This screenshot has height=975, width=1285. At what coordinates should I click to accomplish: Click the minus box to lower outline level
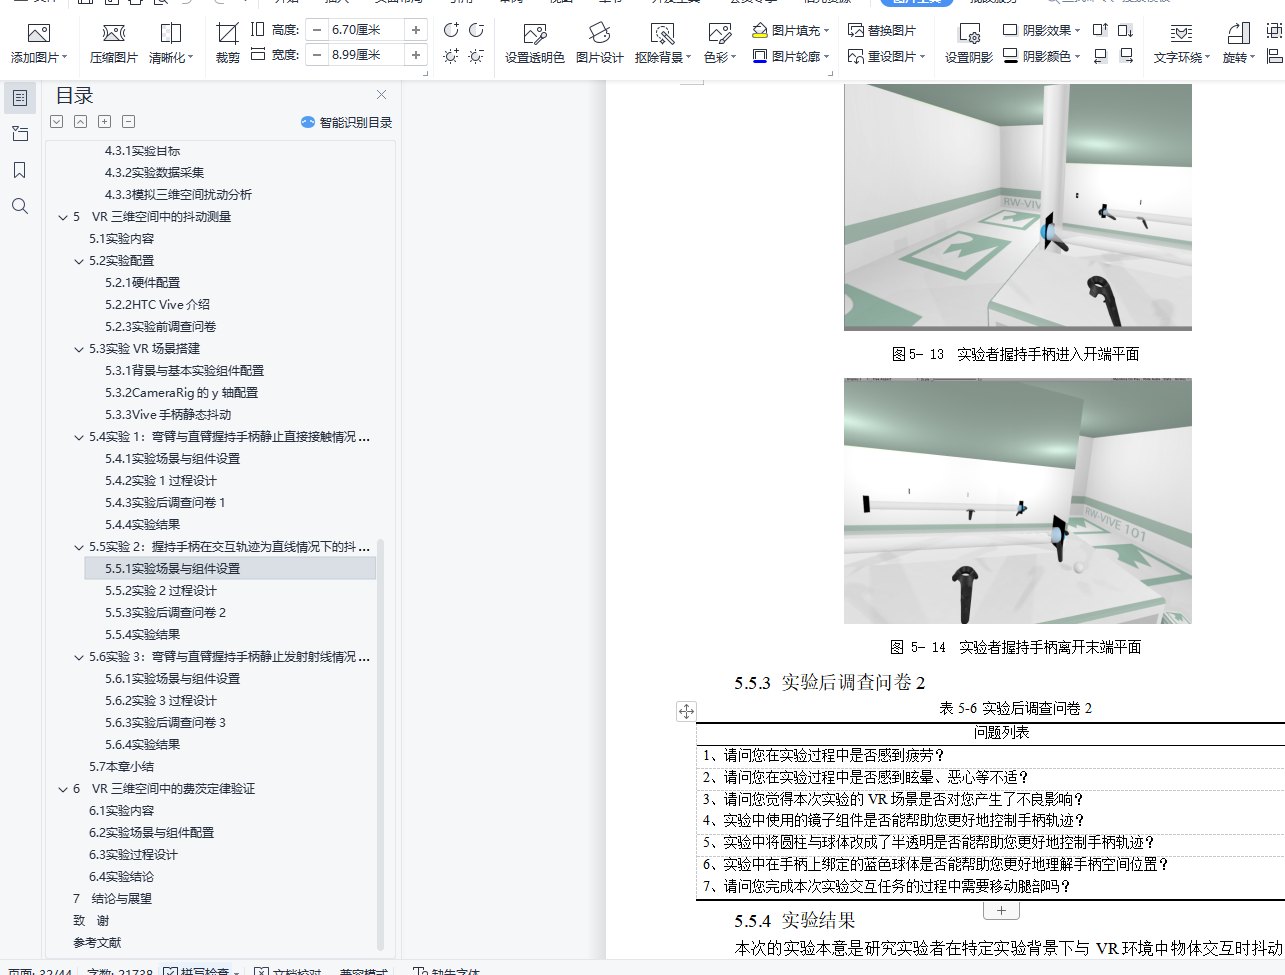(128, 122)
